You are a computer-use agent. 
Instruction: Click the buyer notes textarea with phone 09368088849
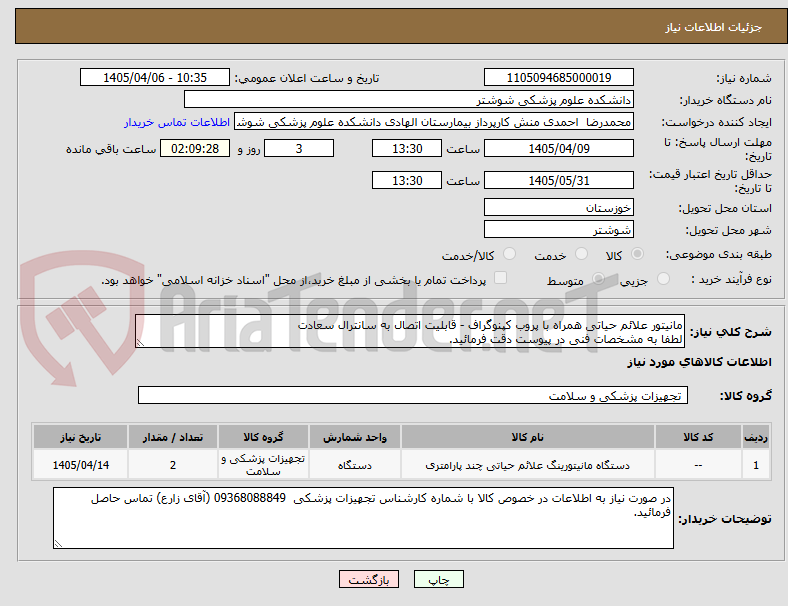tap(363, 518)
